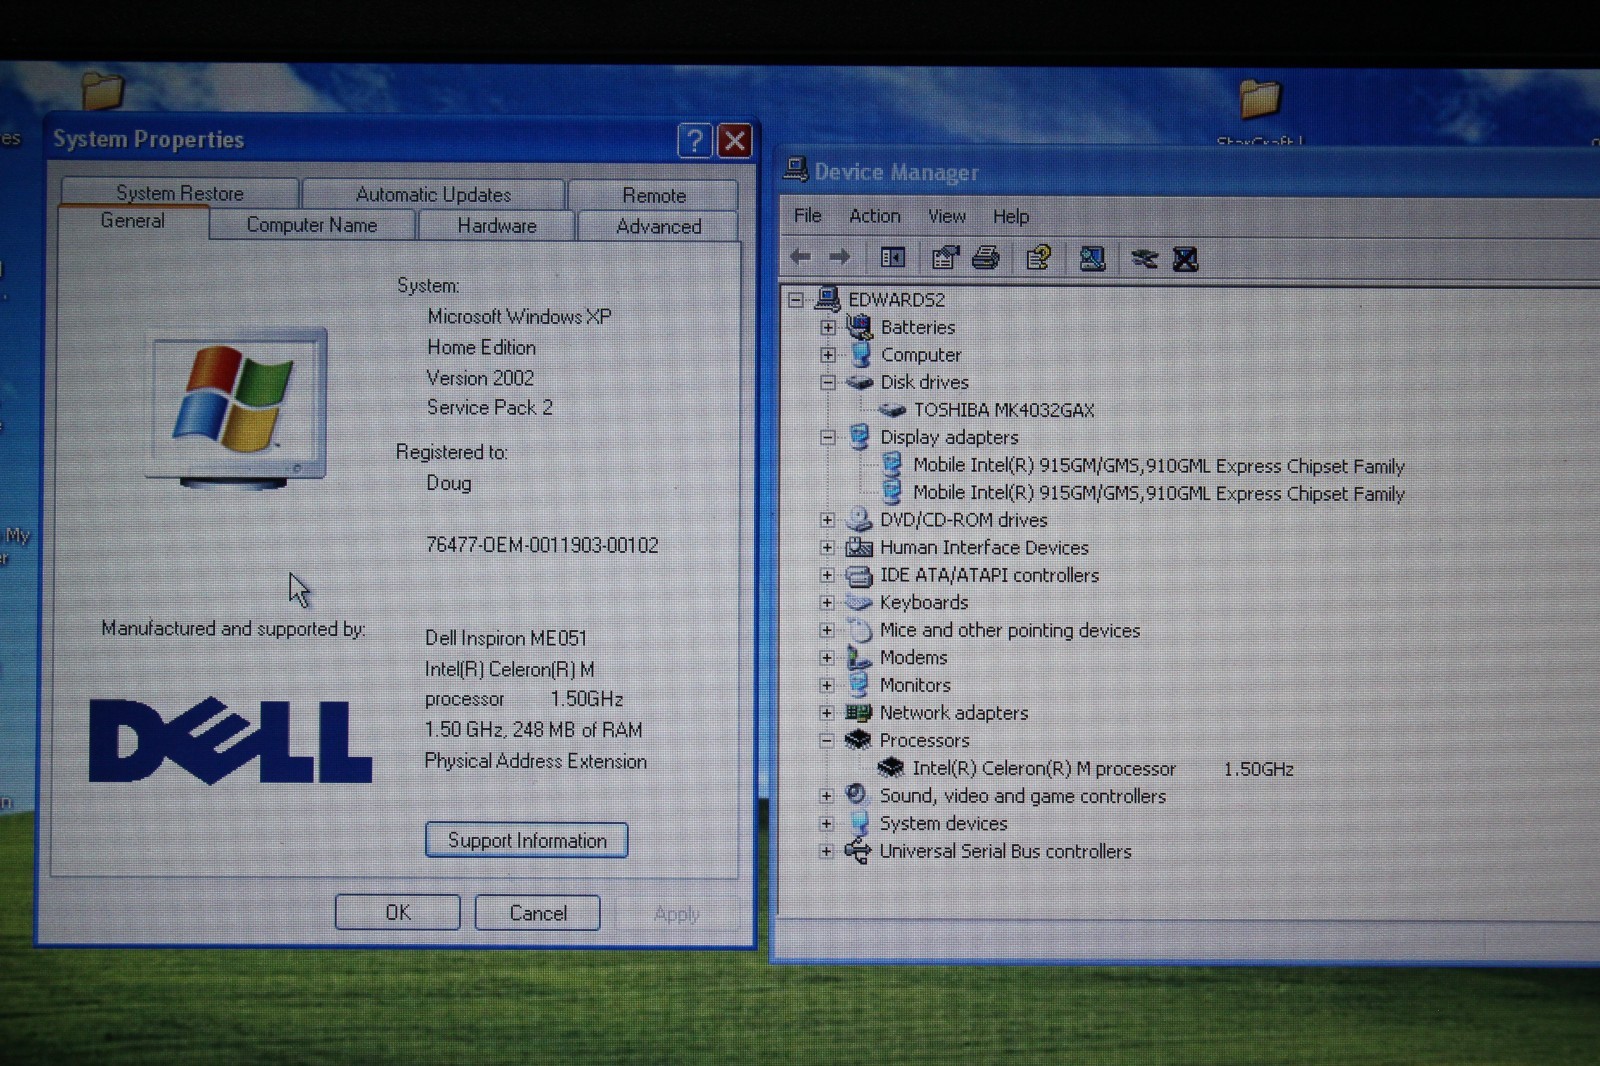Expand the Computer node

828,354
